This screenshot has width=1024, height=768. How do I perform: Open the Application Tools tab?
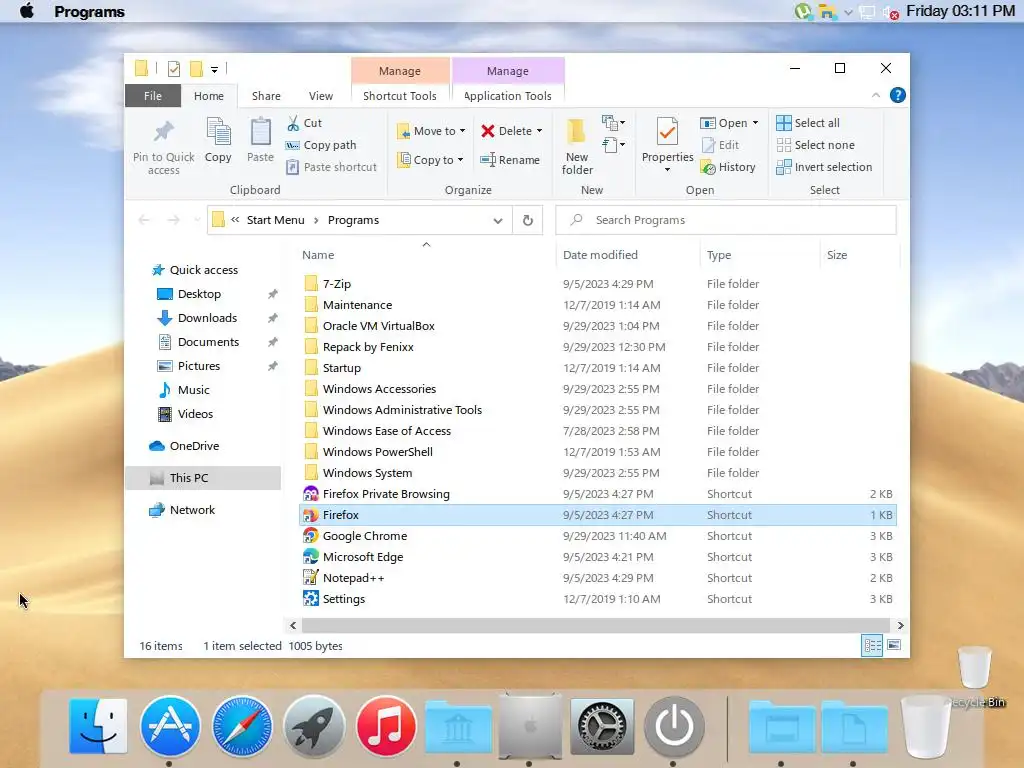(x=507, y=95)
